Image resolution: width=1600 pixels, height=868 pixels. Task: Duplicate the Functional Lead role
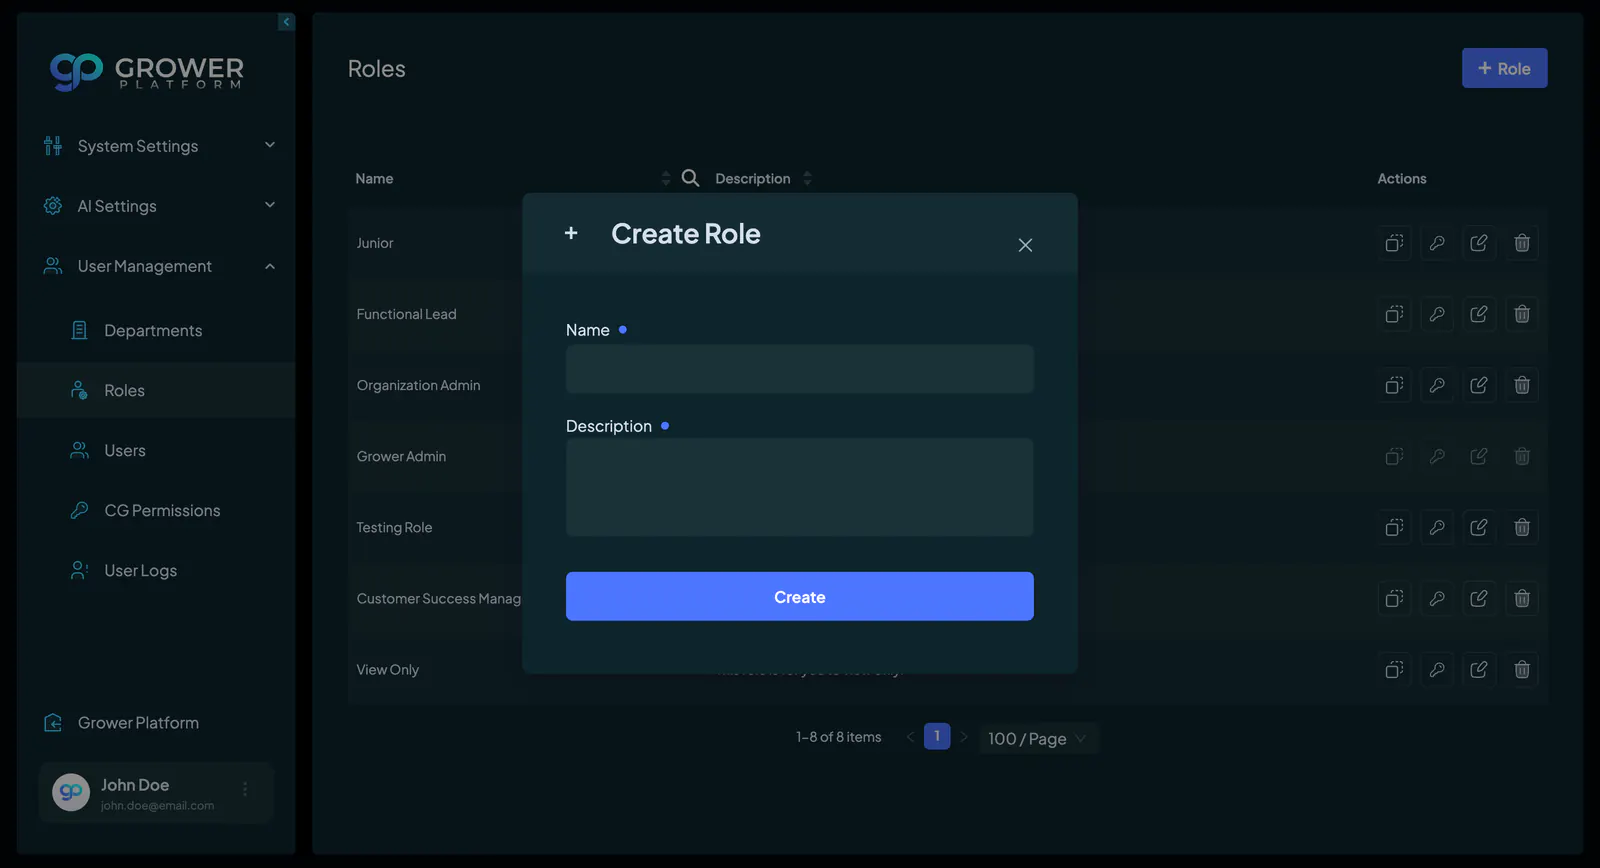(x=1394, y=314)
